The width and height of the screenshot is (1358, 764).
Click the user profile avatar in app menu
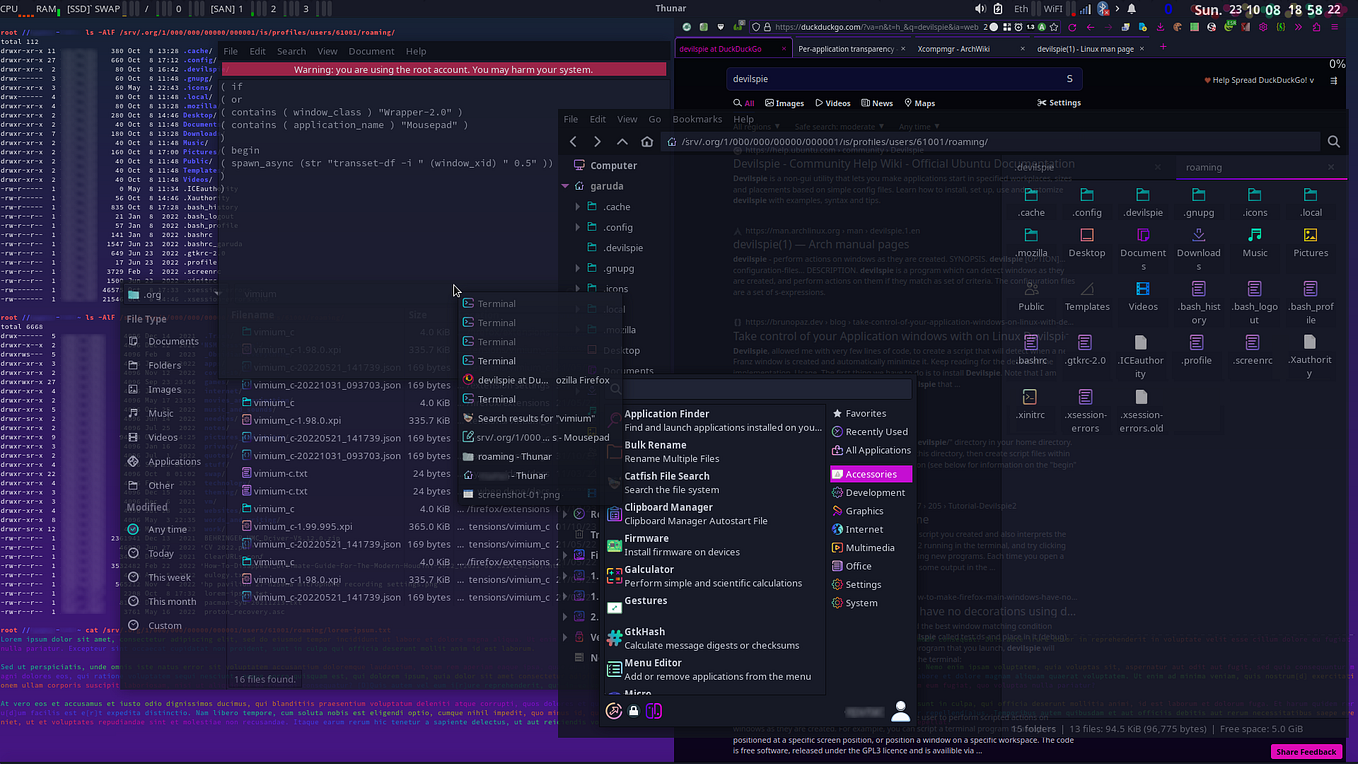click(x=901, y=711)
